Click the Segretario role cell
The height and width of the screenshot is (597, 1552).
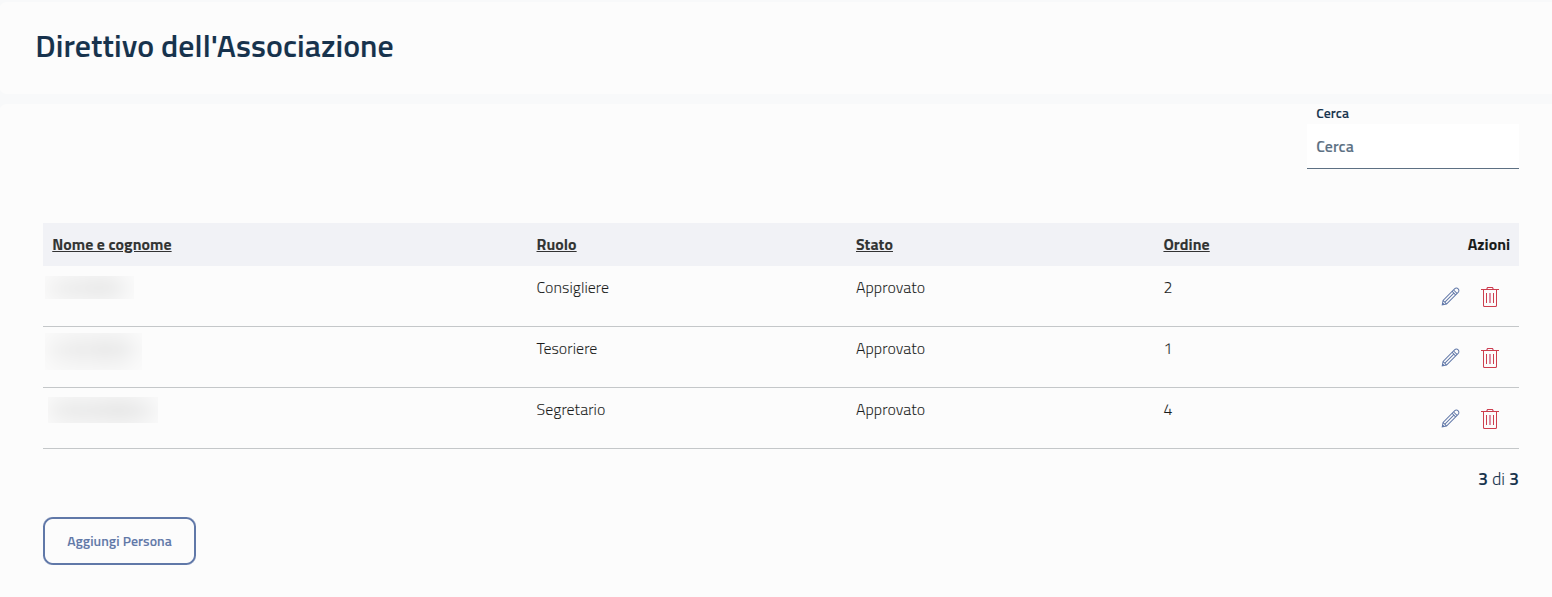tap(571, 410)
